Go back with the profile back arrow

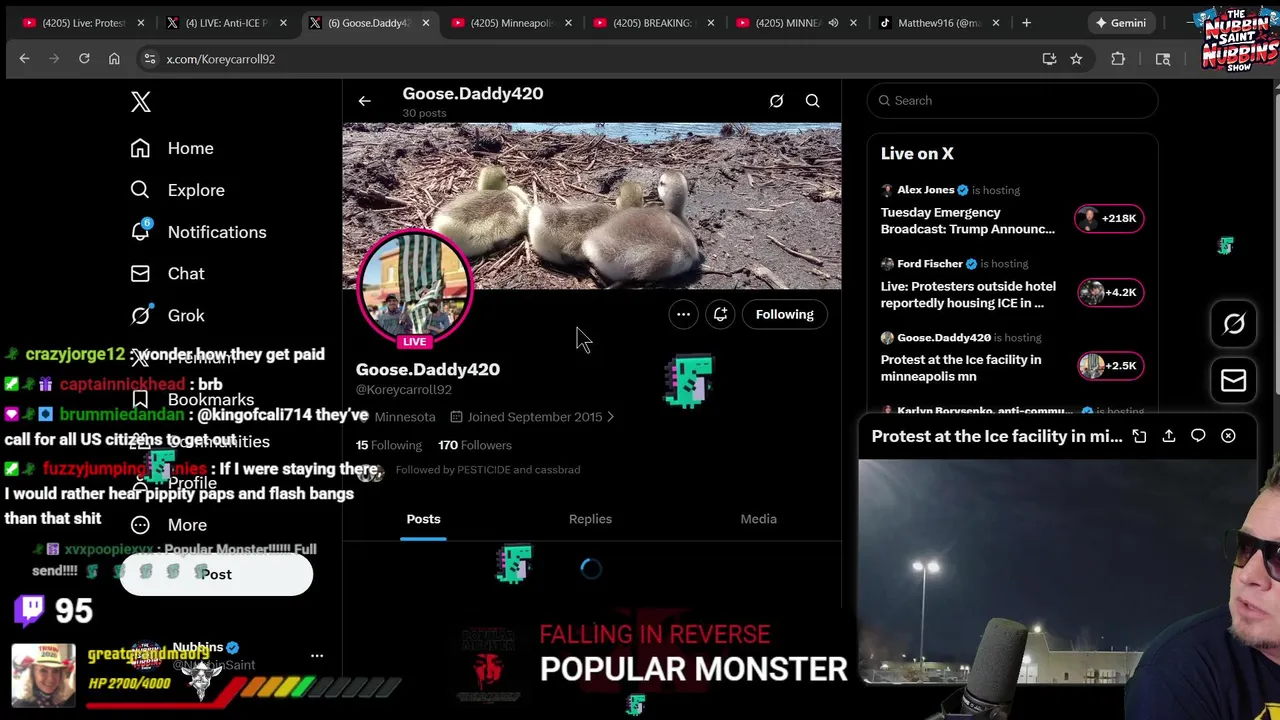click(x=364, y=101)
